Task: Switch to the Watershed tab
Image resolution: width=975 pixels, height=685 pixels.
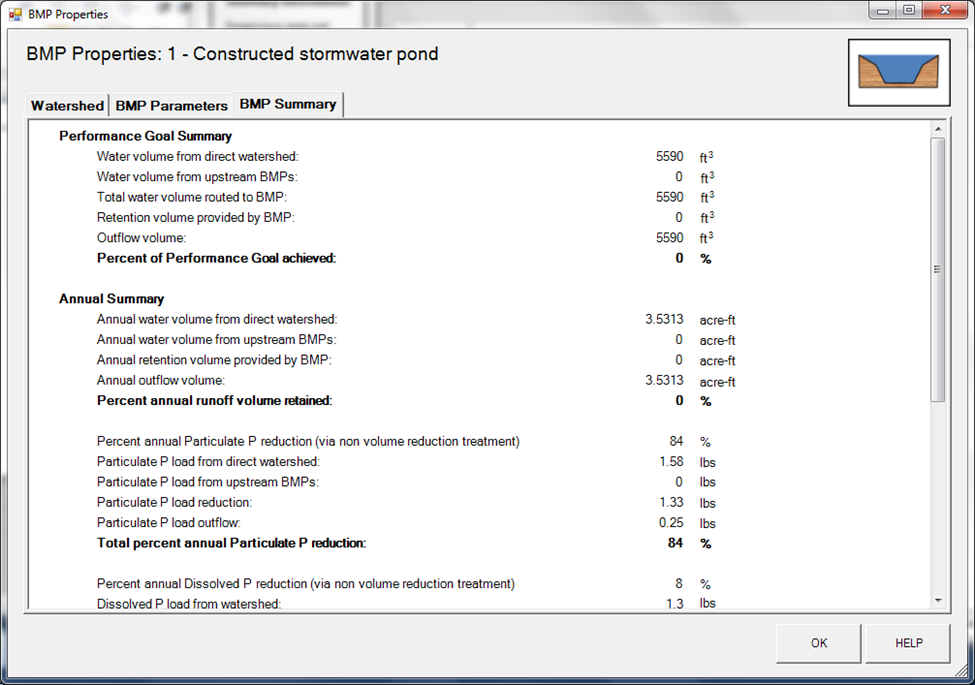Action: coord(67,106)
